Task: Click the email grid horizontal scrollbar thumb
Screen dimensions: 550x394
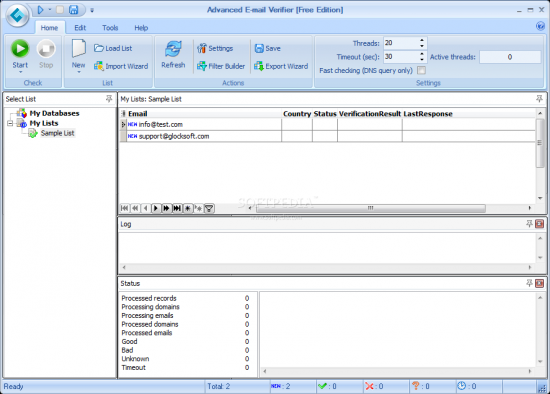Action: tap(370, 208)
